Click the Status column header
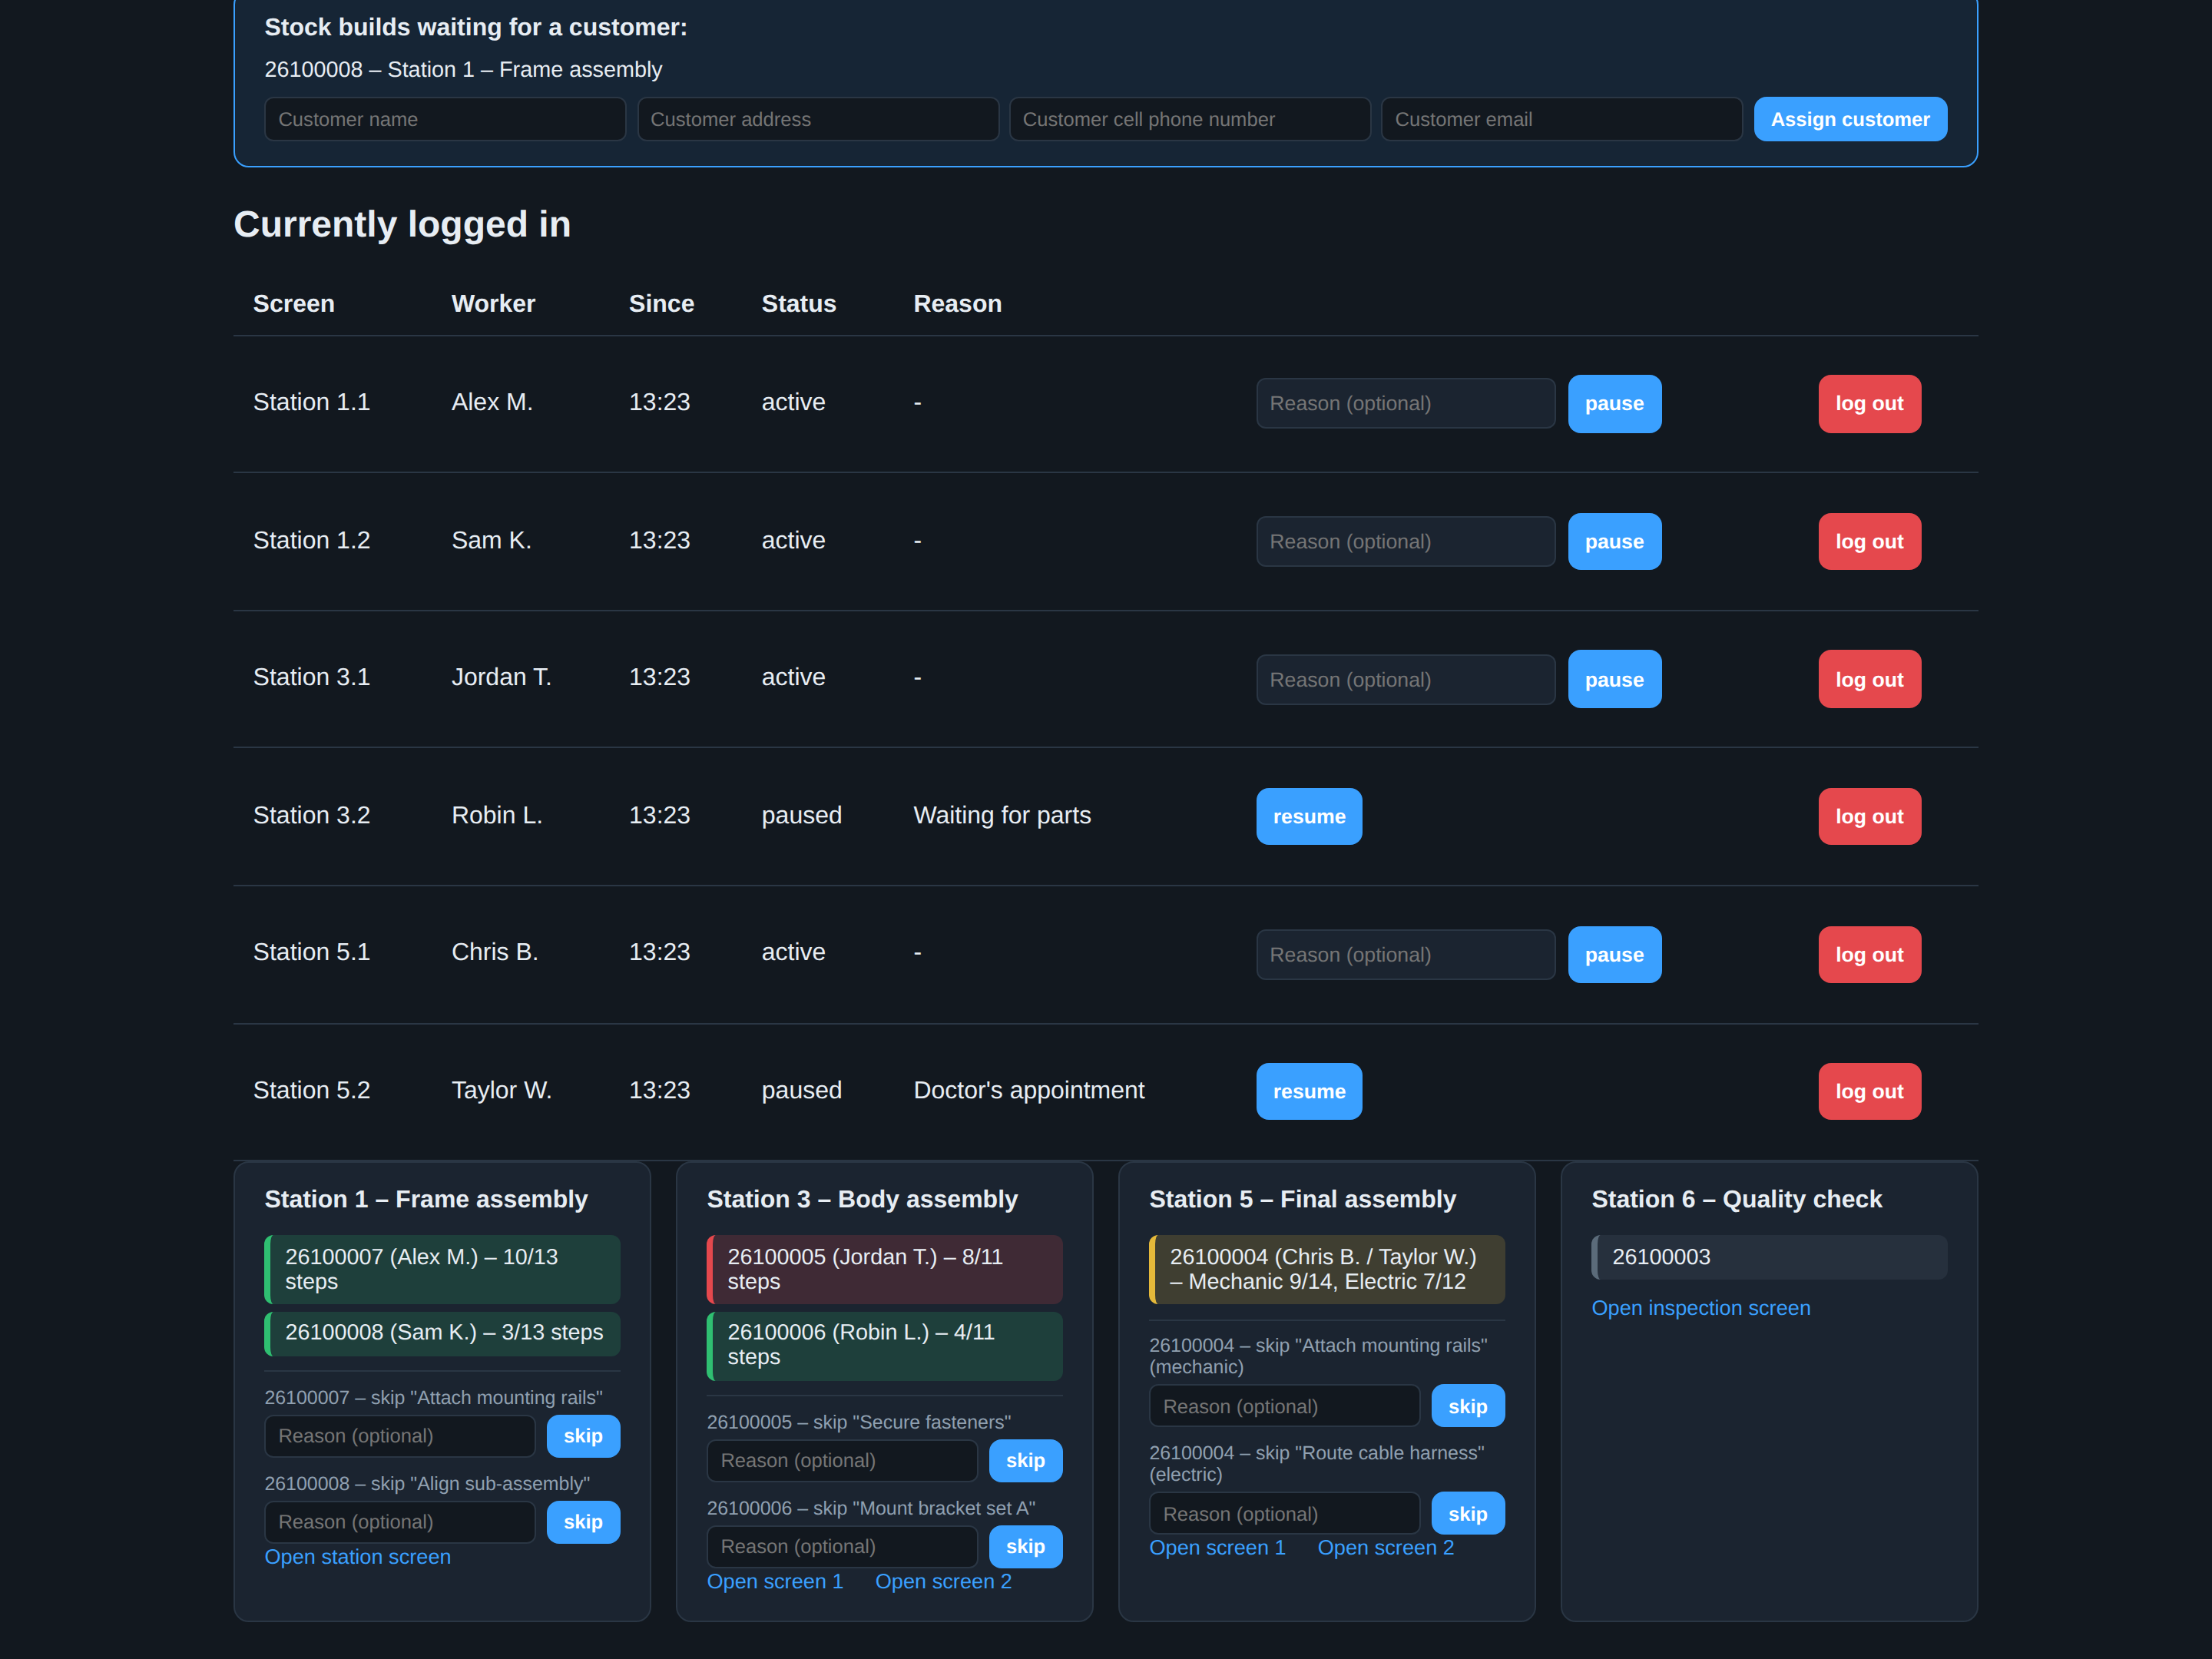Screen dimensions: 2212x1659 799,304
